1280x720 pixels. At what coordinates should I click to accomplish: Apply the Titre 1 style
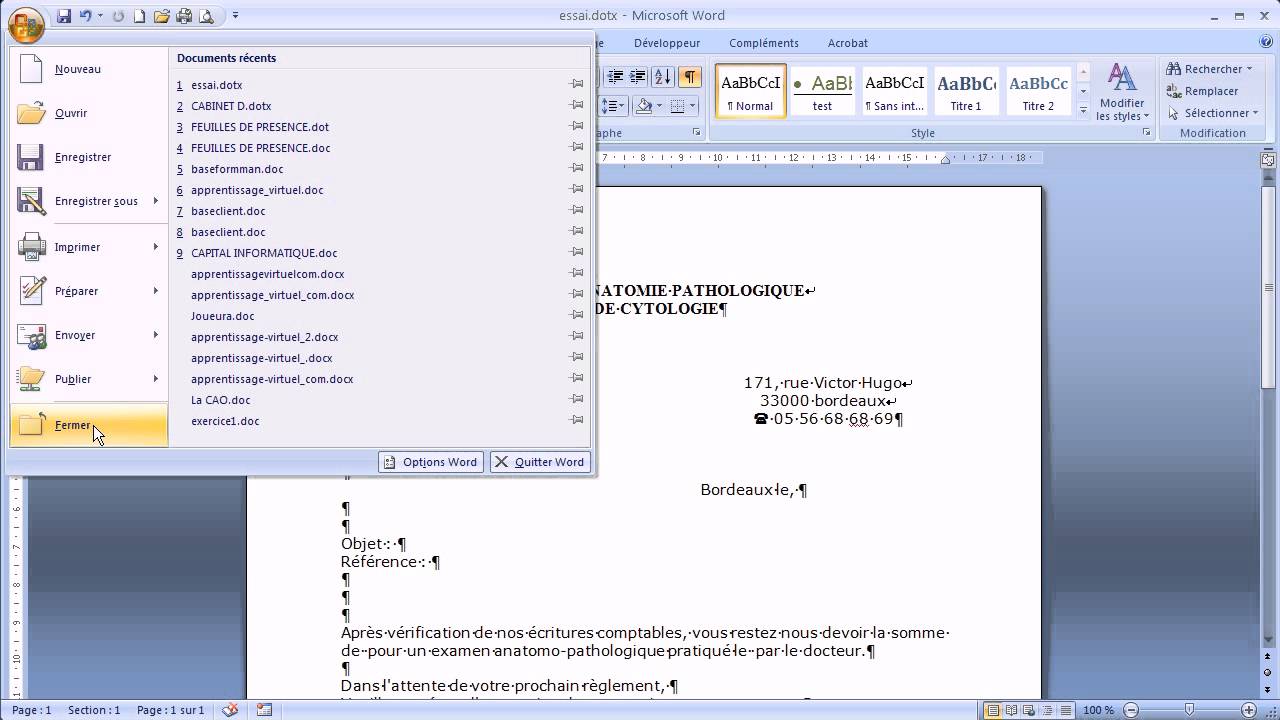[966, 92]
